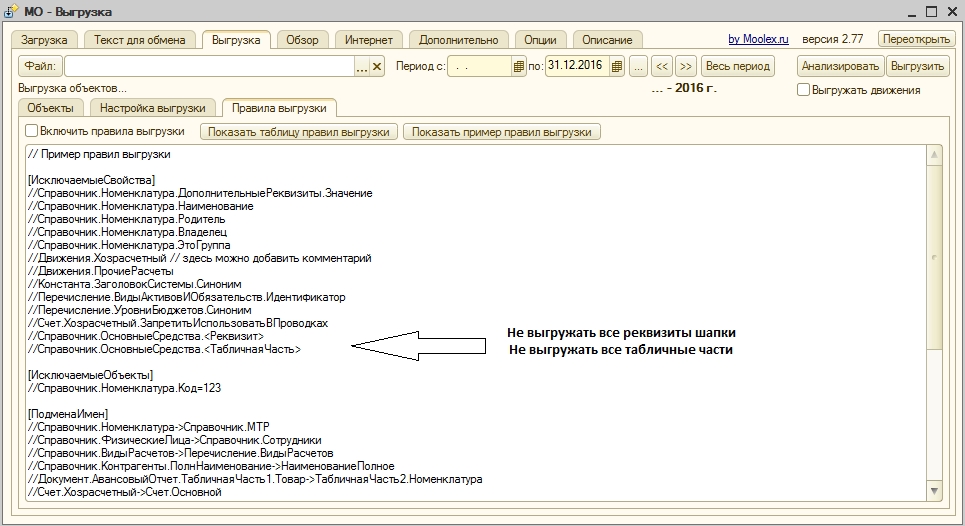The image size is (965, 526).
Task: Click the [ИсключаемыеОбъекты] section line
Action: [x=90, y=375]
